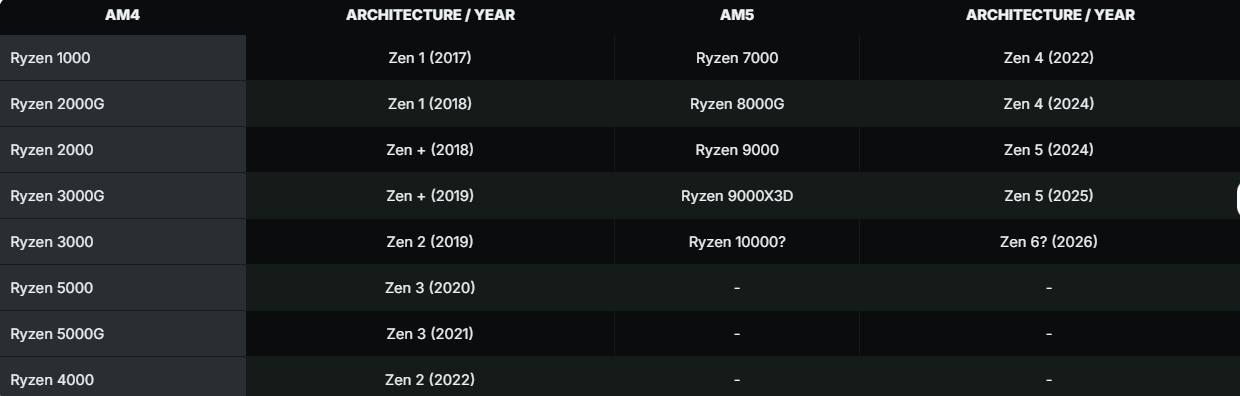Screen dimensions: 1240x396
Task: Select the Zen 6? (2026) cell
Action: click(1049, 242)
